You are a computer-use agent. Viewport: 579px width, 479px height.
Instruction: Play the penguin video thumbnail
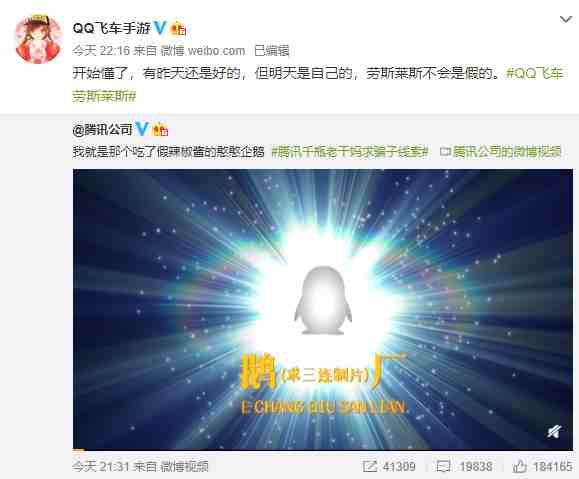coord(323,309)
